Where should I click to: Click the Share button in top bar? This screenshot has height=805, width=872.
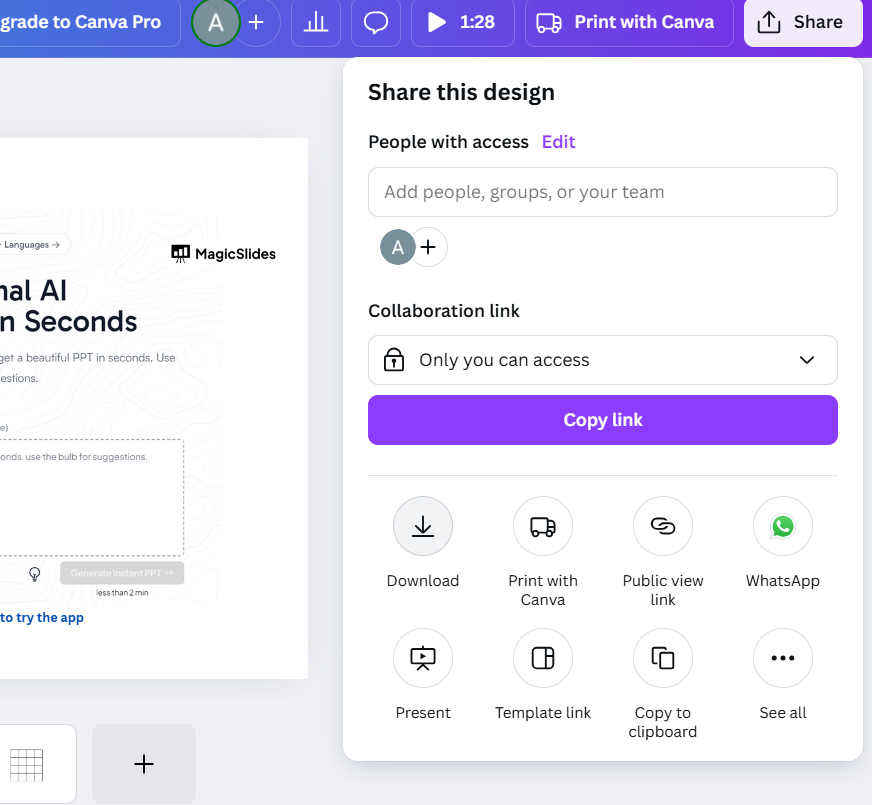coord(803,22)
